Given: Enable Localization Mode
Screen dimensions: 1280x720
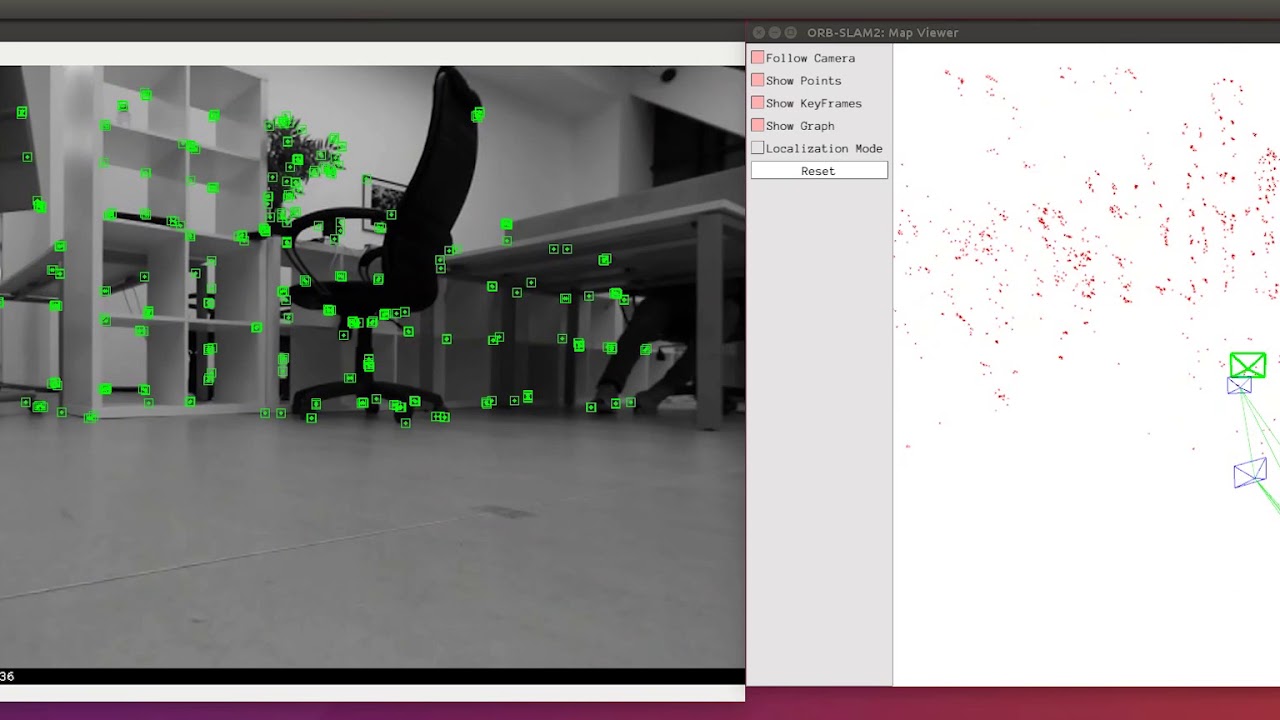Looking at the screenshot, I should point(758,148).
